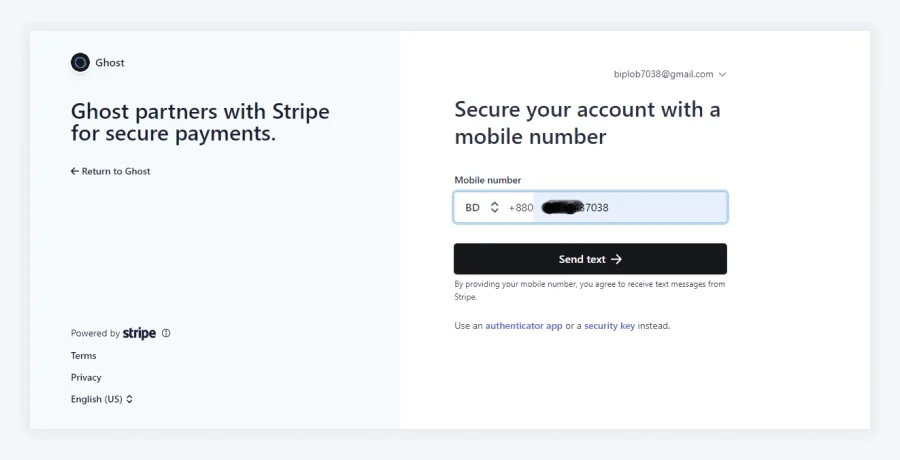Click the up-down arrows next to BD
Screen dimensions: 900x460
pyautogui.click(x=495, y=207)
